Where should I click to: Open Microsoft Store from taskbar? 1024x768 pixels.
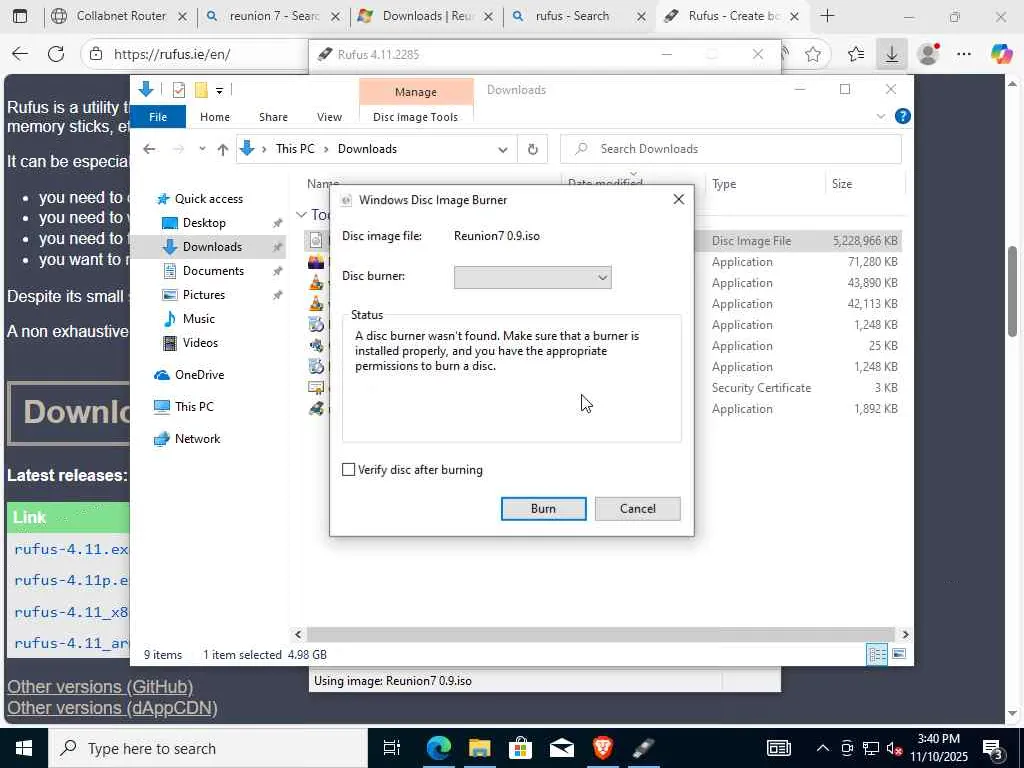(520, 748)
